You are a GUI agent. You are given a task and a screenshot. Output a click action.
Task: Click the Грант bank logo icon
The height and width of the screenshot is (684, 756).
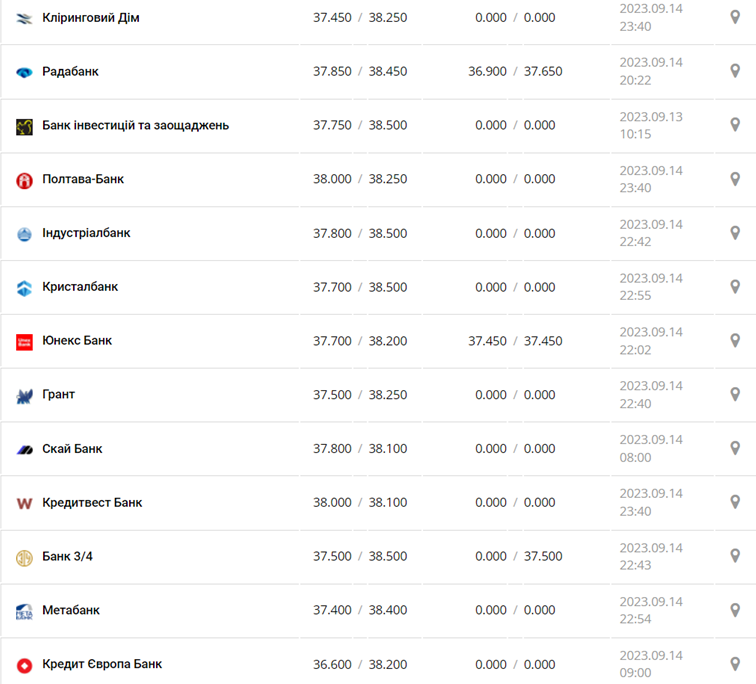[x=25, y=396]
